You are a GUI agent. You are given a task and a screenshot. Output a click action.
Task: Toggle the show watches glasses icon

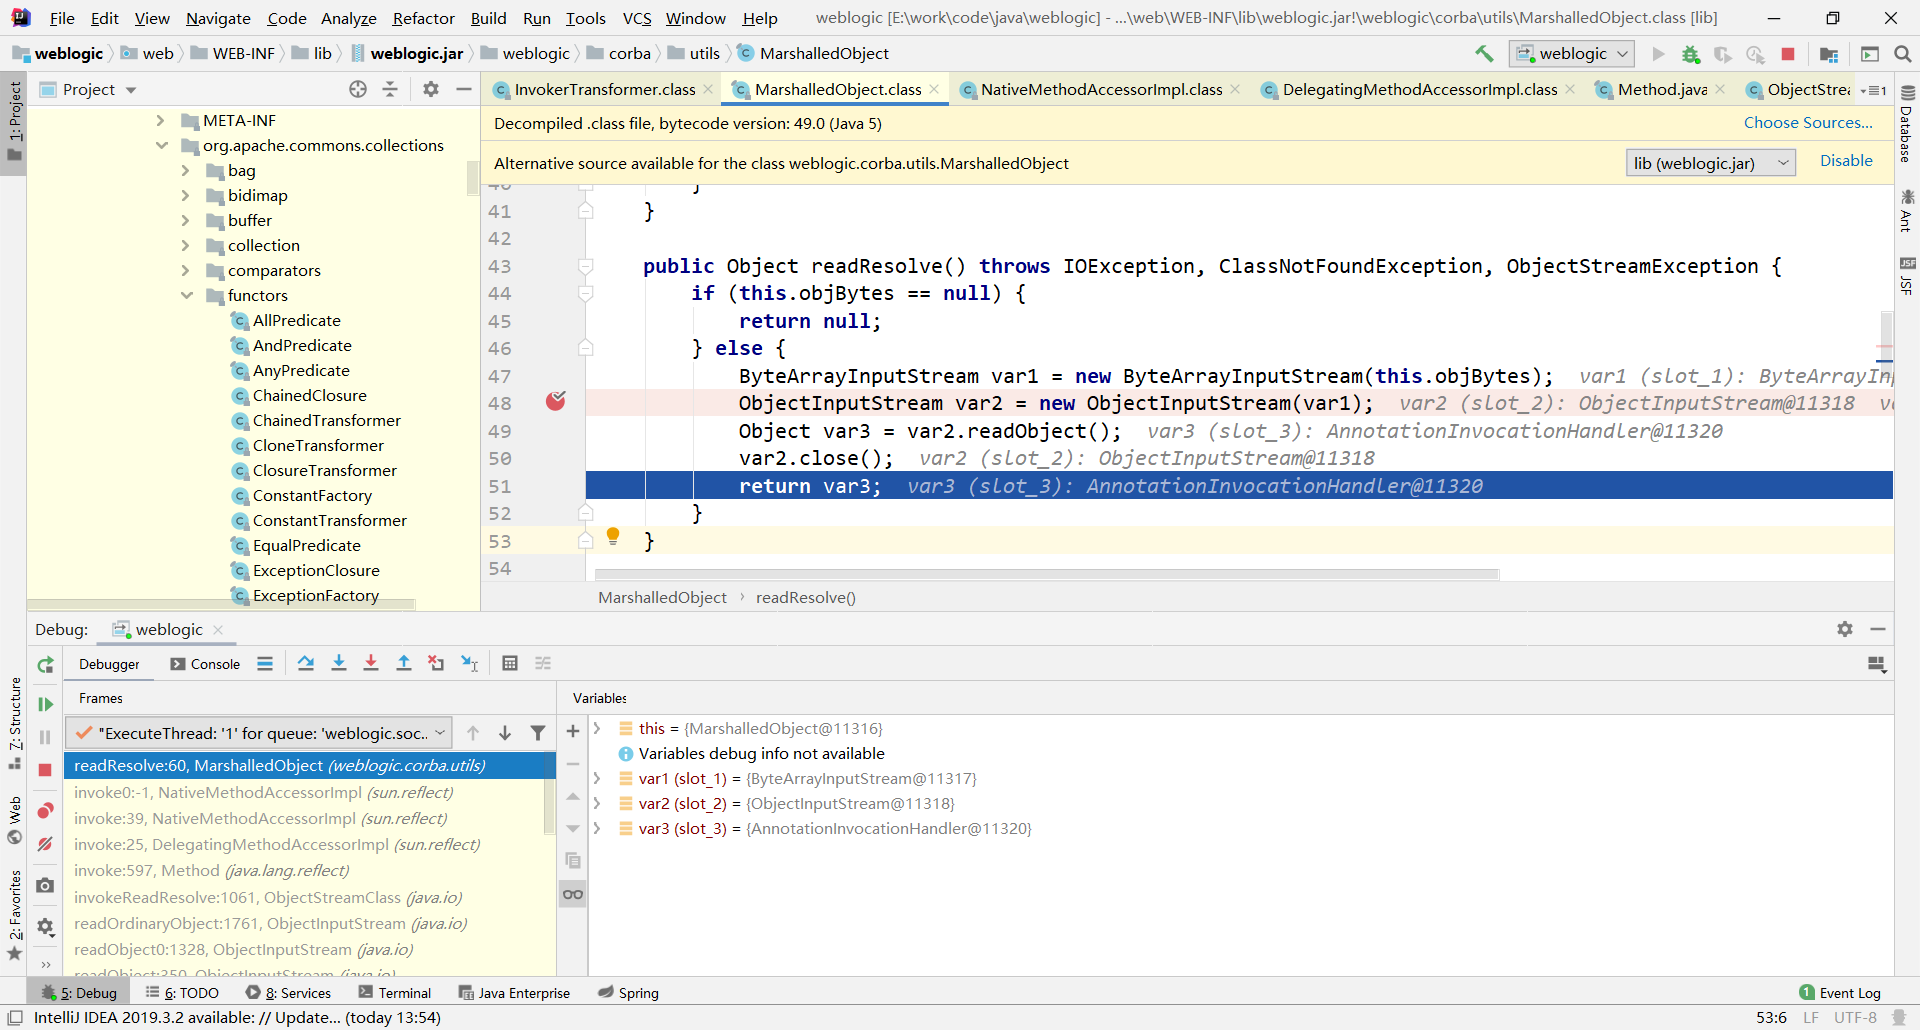573,894
